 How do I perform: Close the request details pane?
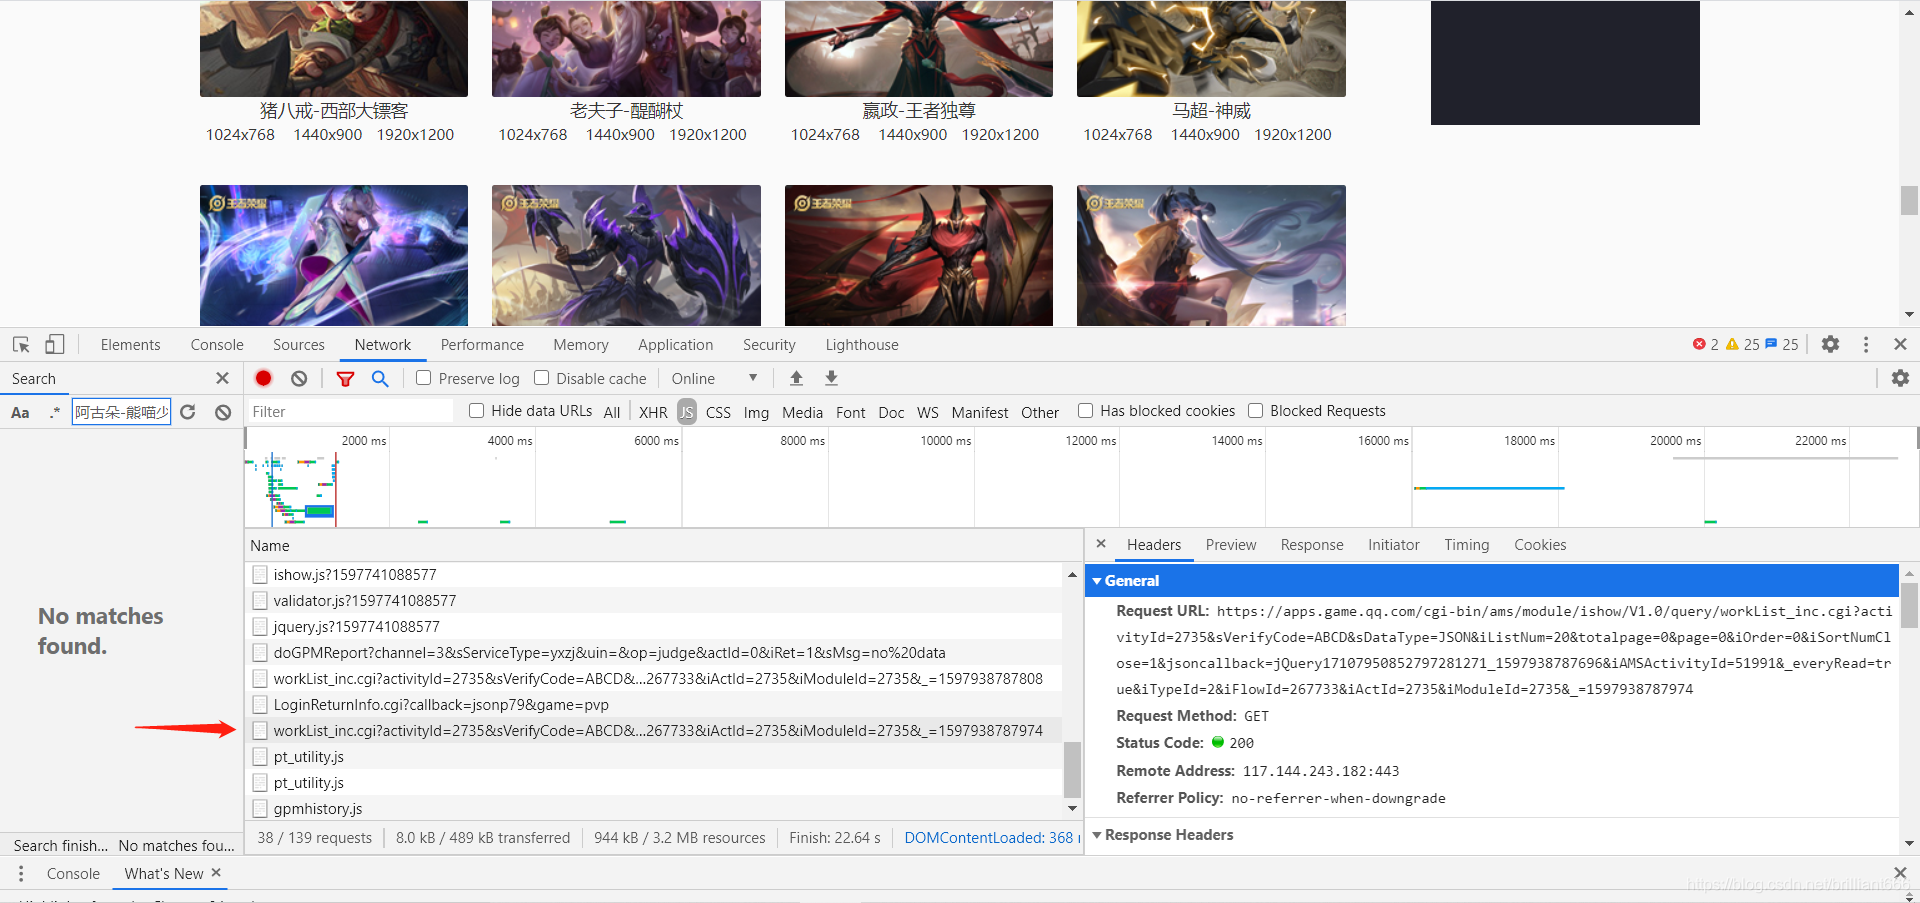coord(1101,544)
